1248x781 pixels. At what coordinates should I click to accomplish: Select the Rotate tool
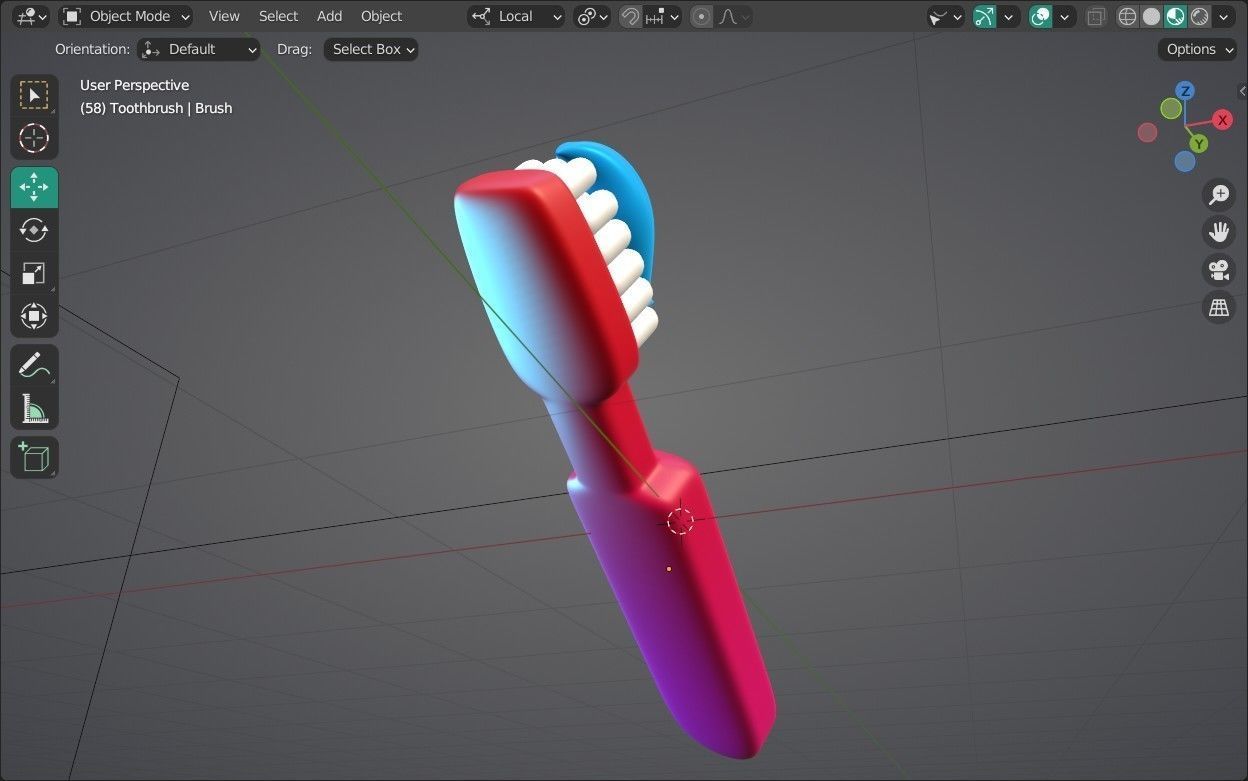pos(34,230)
